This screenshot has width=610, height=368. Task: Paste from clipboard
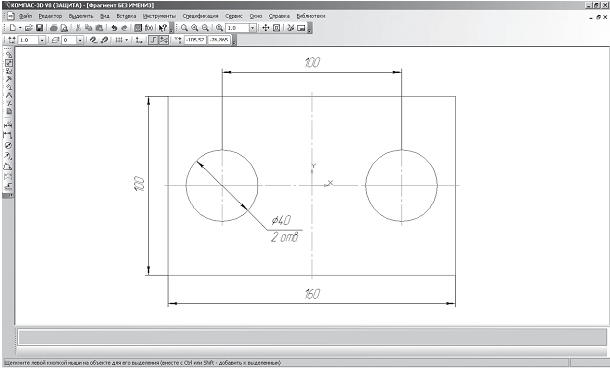(99, 28)
